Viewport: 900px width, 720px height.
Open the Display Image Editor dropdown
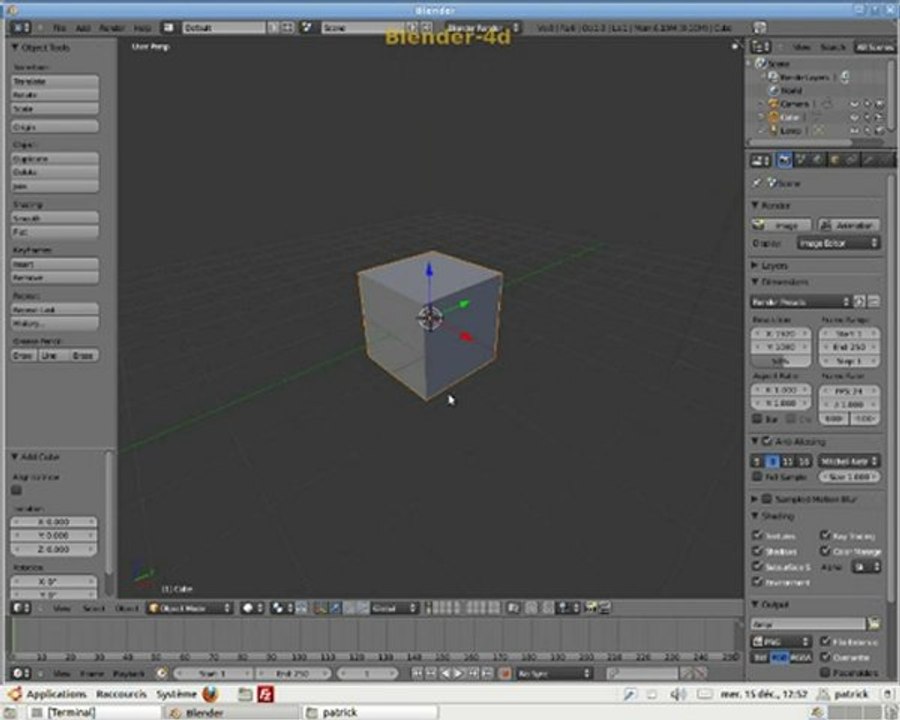coord(838,243)
